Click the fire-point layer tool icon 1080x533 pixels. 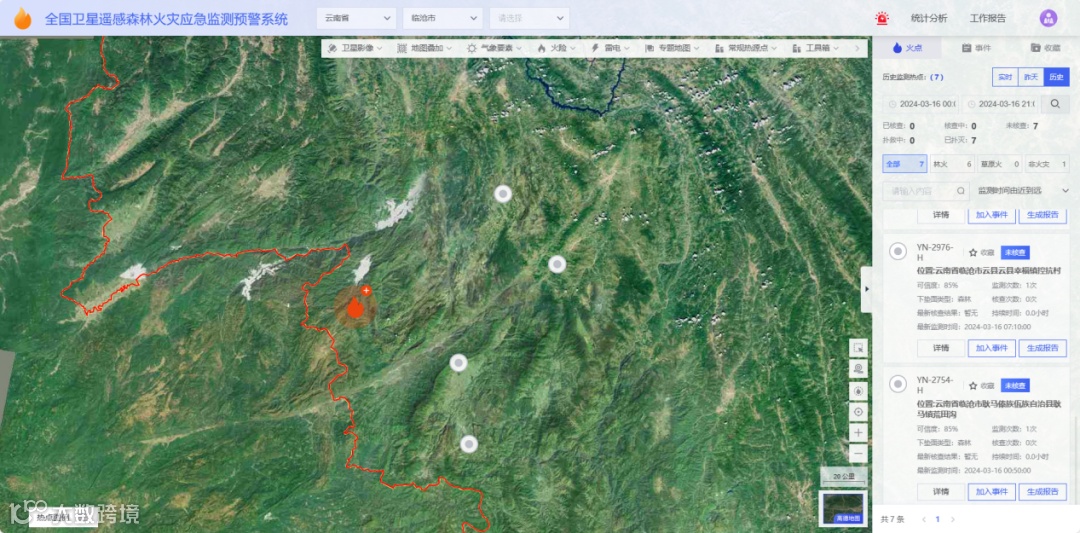click(858, 390)
